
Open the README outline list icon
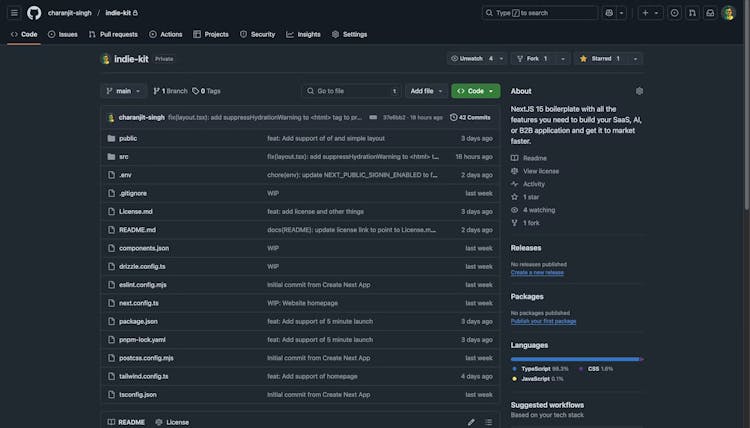488,422
